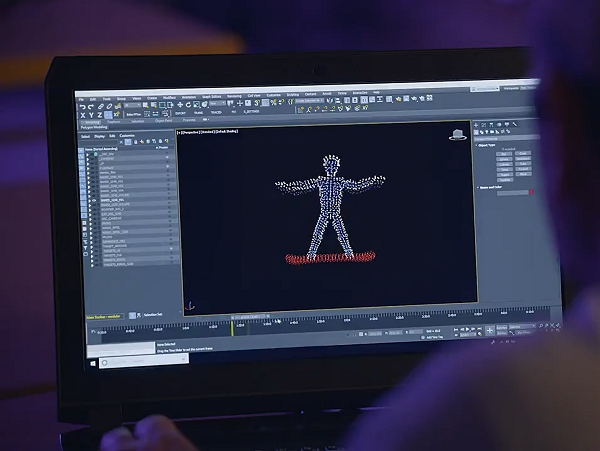Open the Selection Filter dropdown
600x451 pixels.
click(x=132, y=105)
